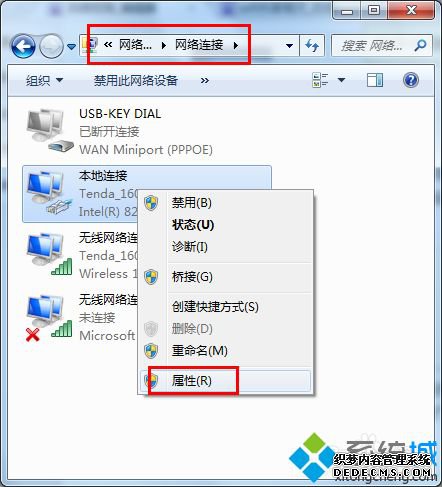Viewport: 442px width, 487px height.
Task: Click the blue Back navigation arrow
Action: 23,46
